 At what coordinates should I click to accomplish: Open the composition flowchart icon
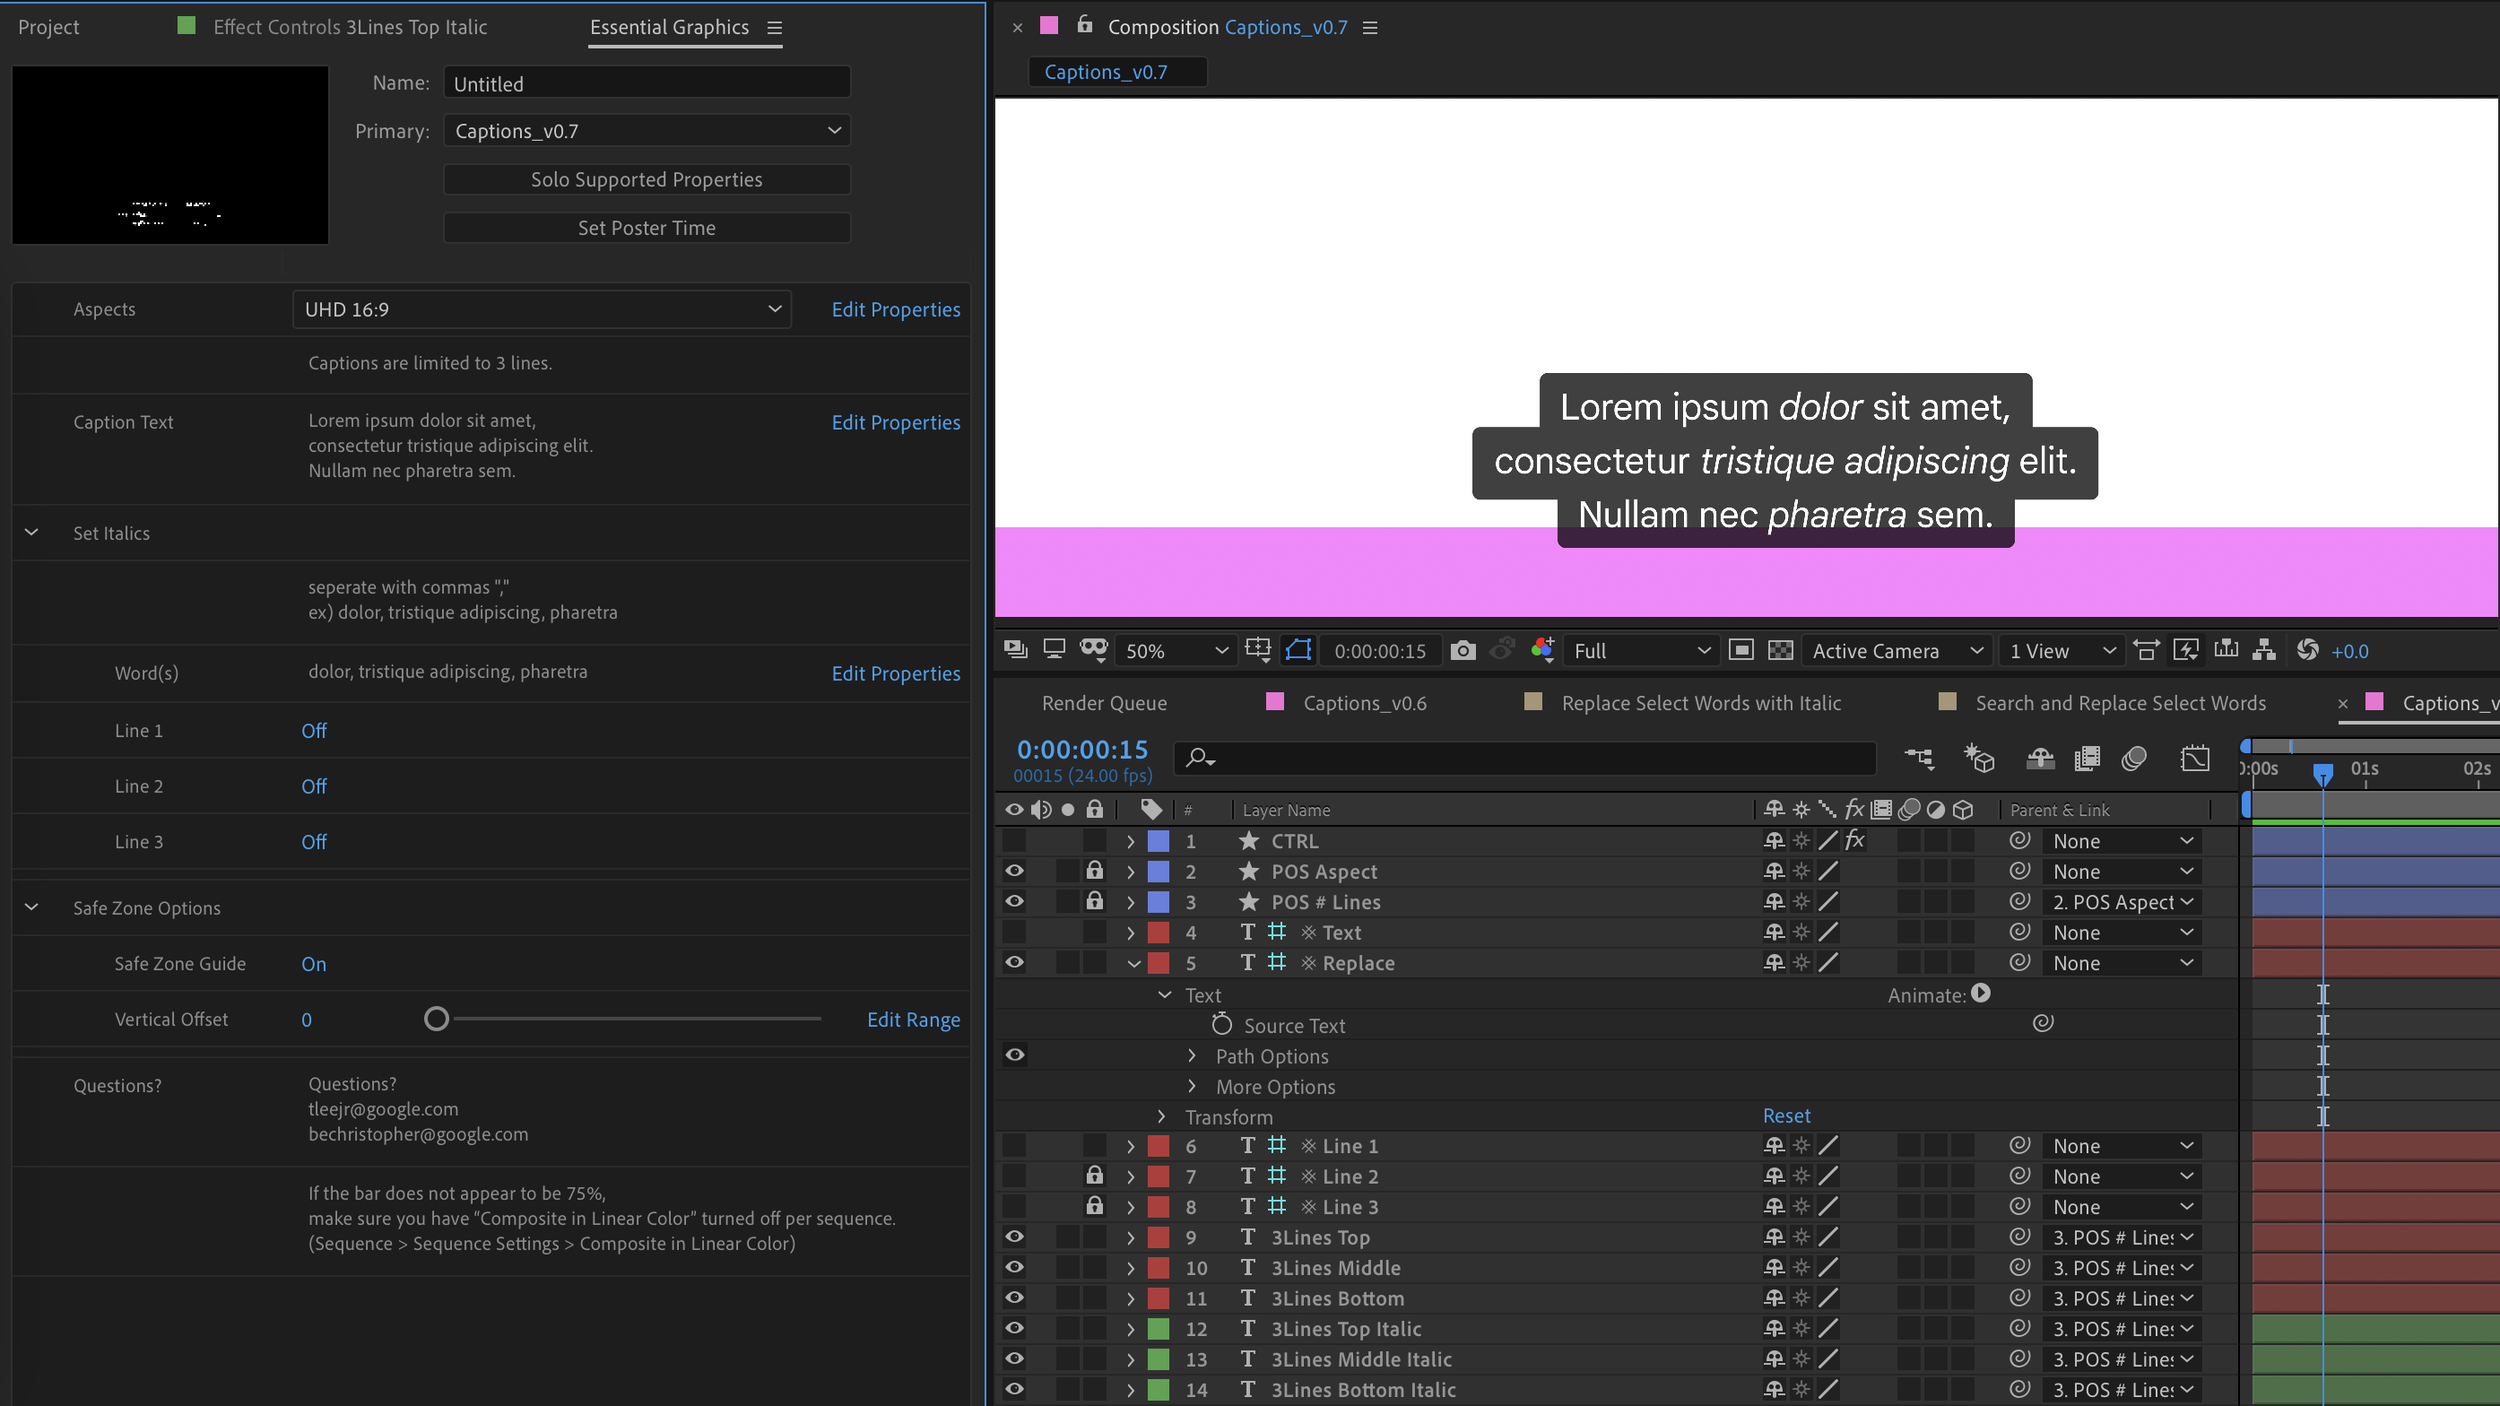2264,651
